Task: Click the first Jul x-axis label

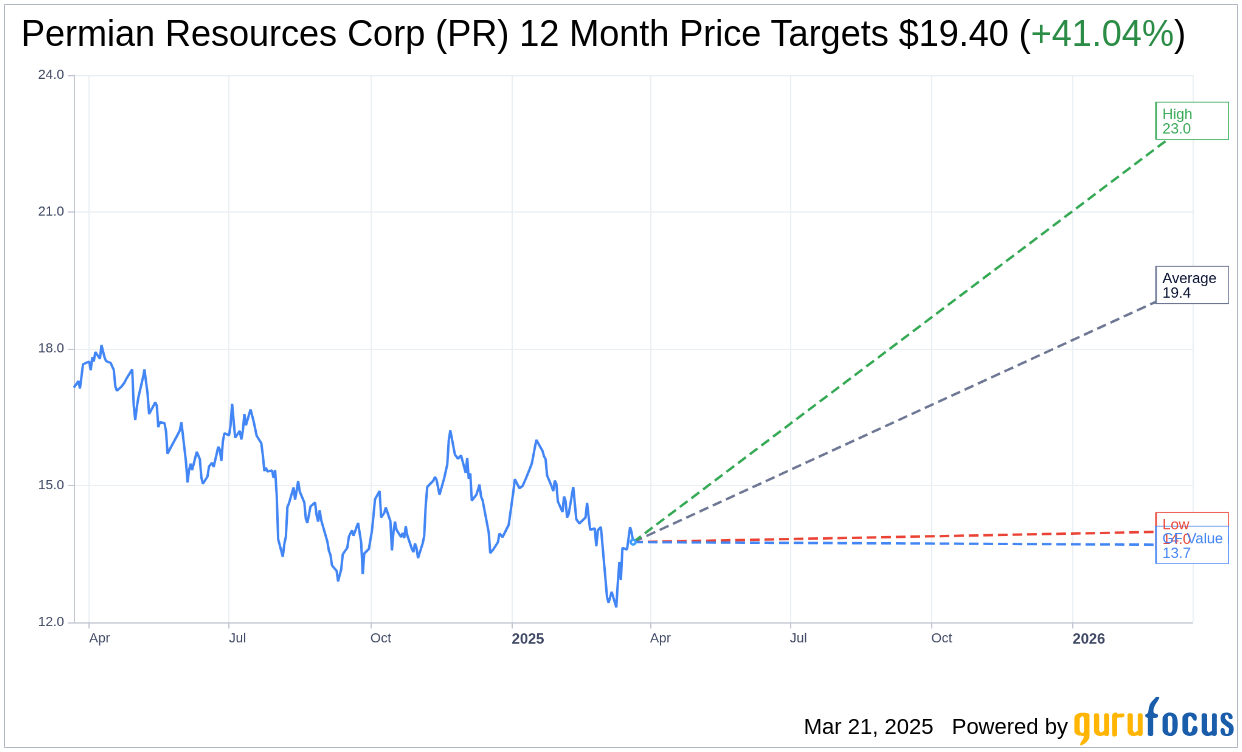Action: (237, 638)
